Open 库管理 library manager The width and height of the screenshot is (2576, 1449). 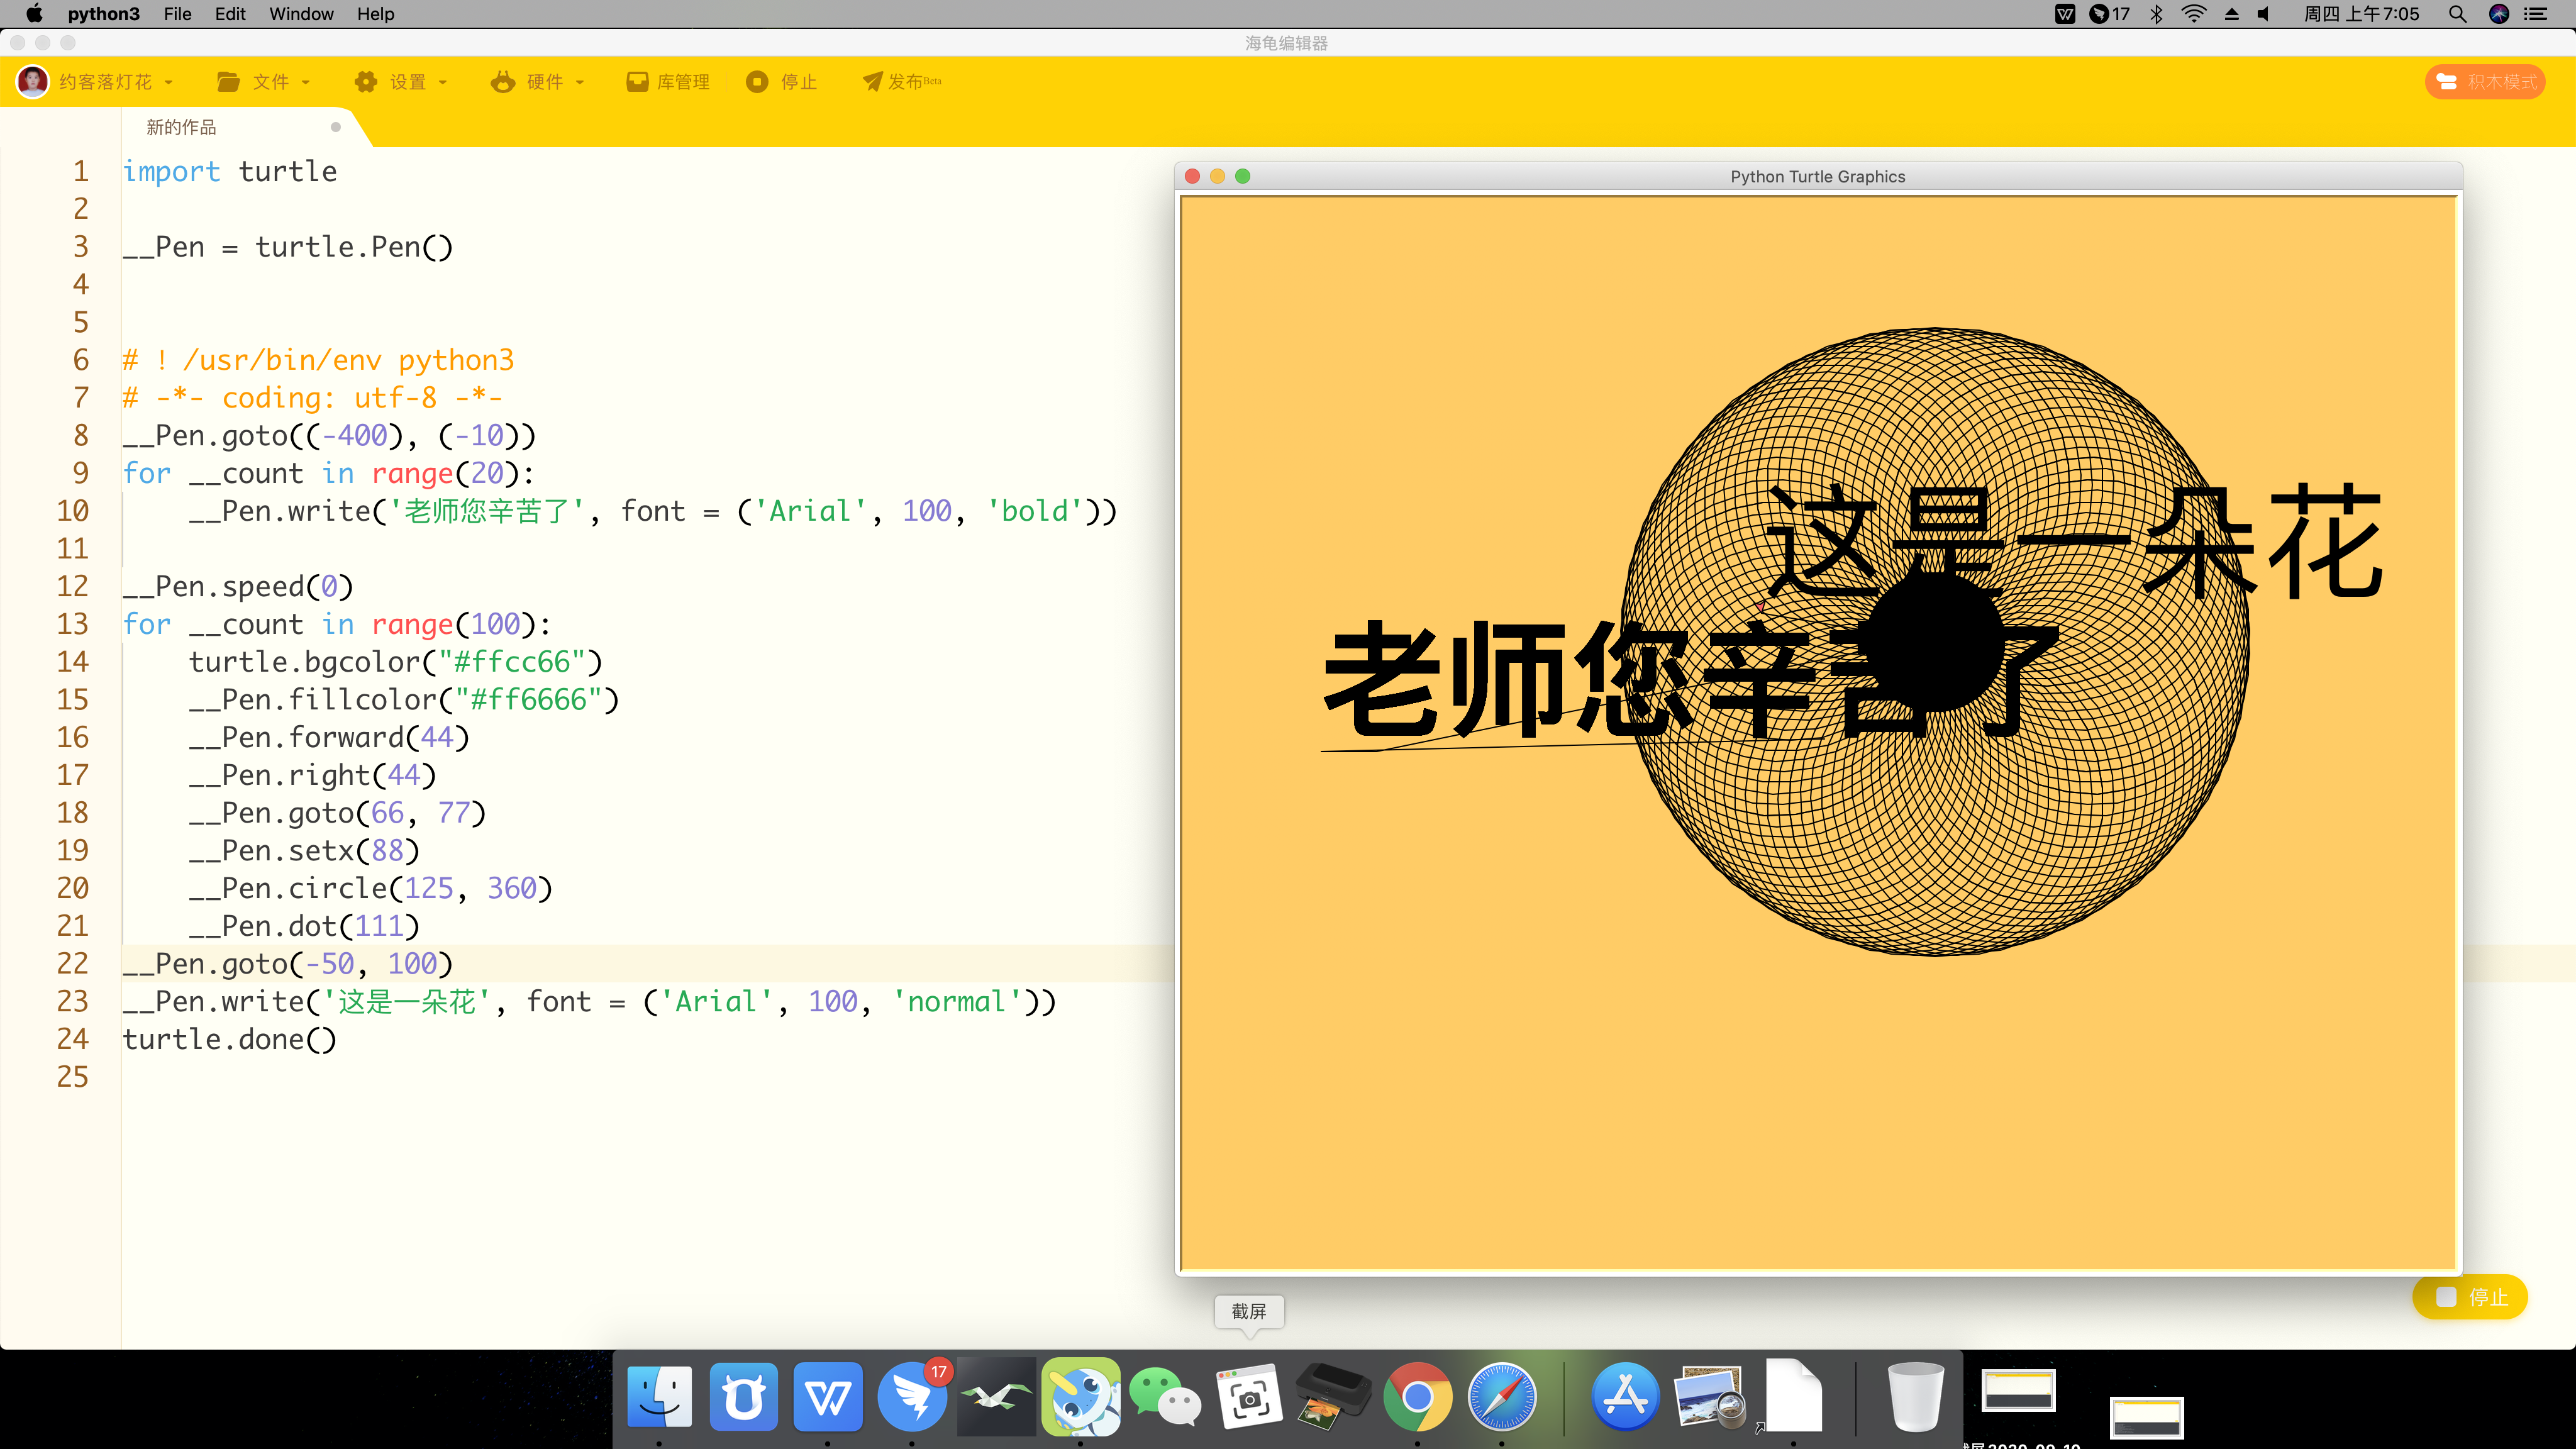click(x=668, y=82)
